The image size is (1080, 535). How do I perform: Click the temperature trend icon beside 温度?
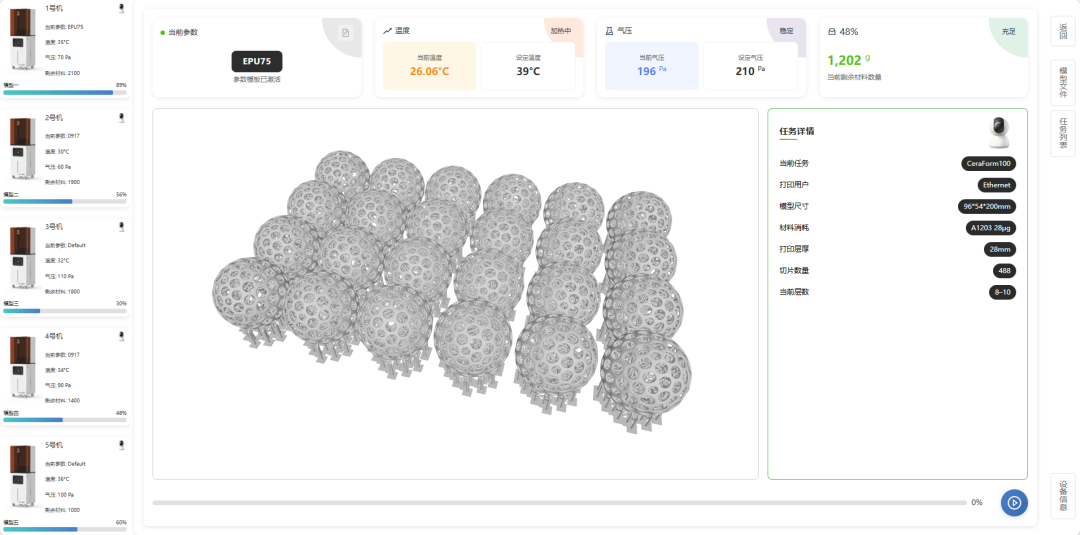(x=387, y=31)
